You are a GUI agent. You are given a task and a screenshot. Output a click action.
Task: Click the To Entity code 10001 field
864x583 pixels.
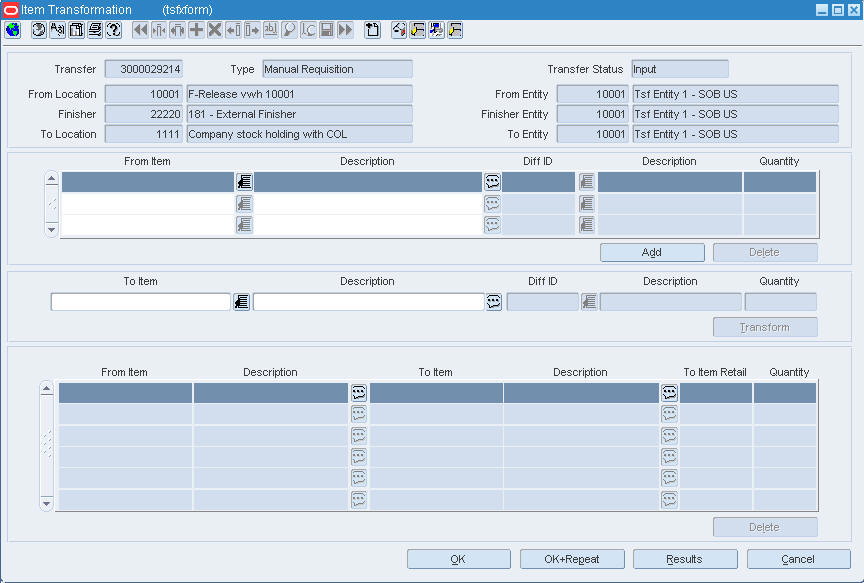[592, 134]
